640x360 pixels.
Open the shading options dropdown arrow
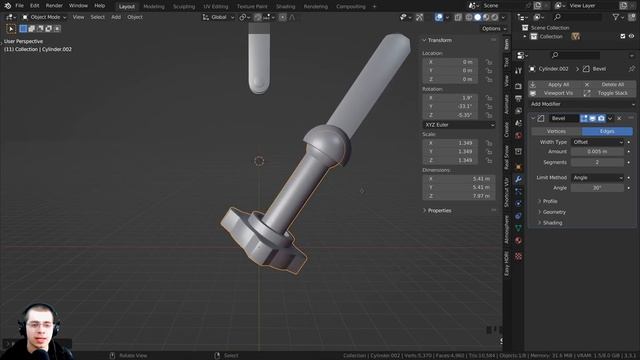503,17
